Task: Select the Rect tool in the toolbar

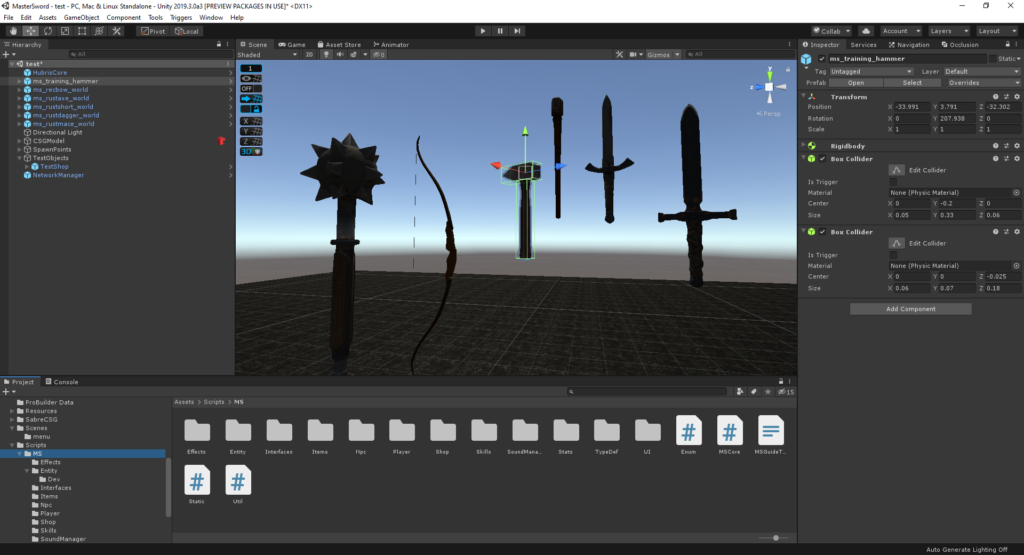Action: point(82,31)
